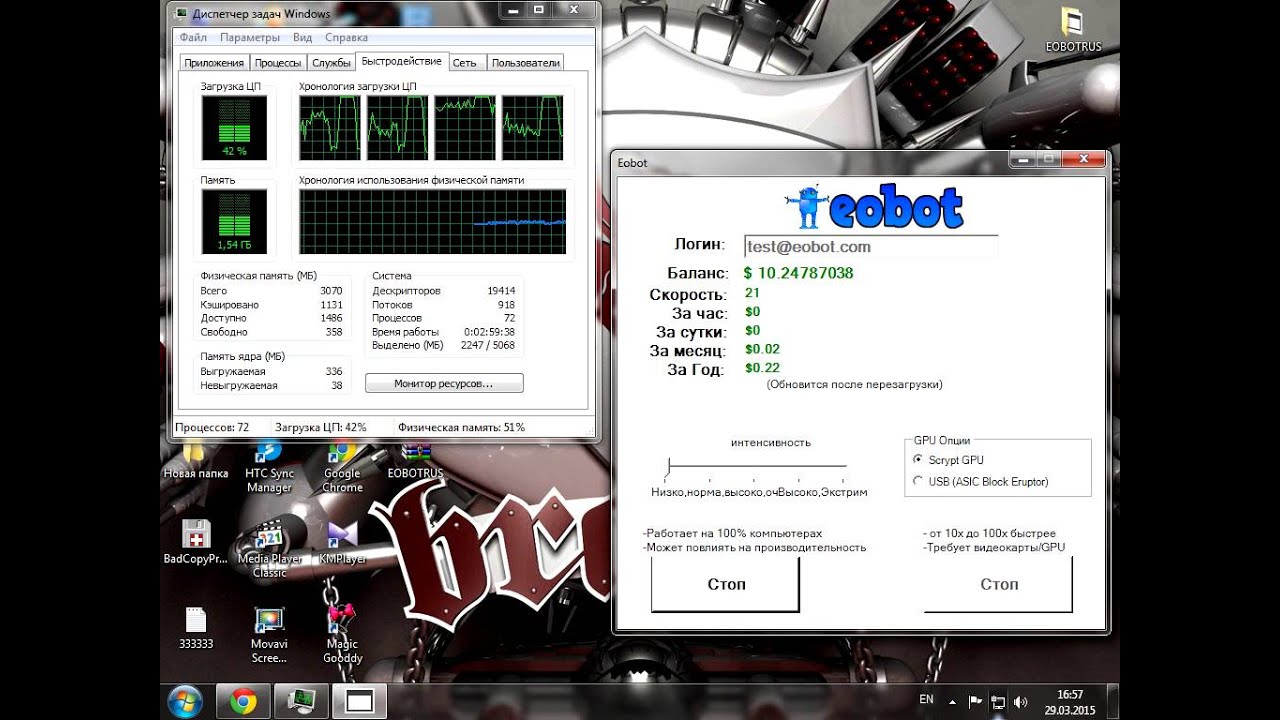Click the Task Manager taskbar icon
1280x720 pixels.
coord(302,702)
